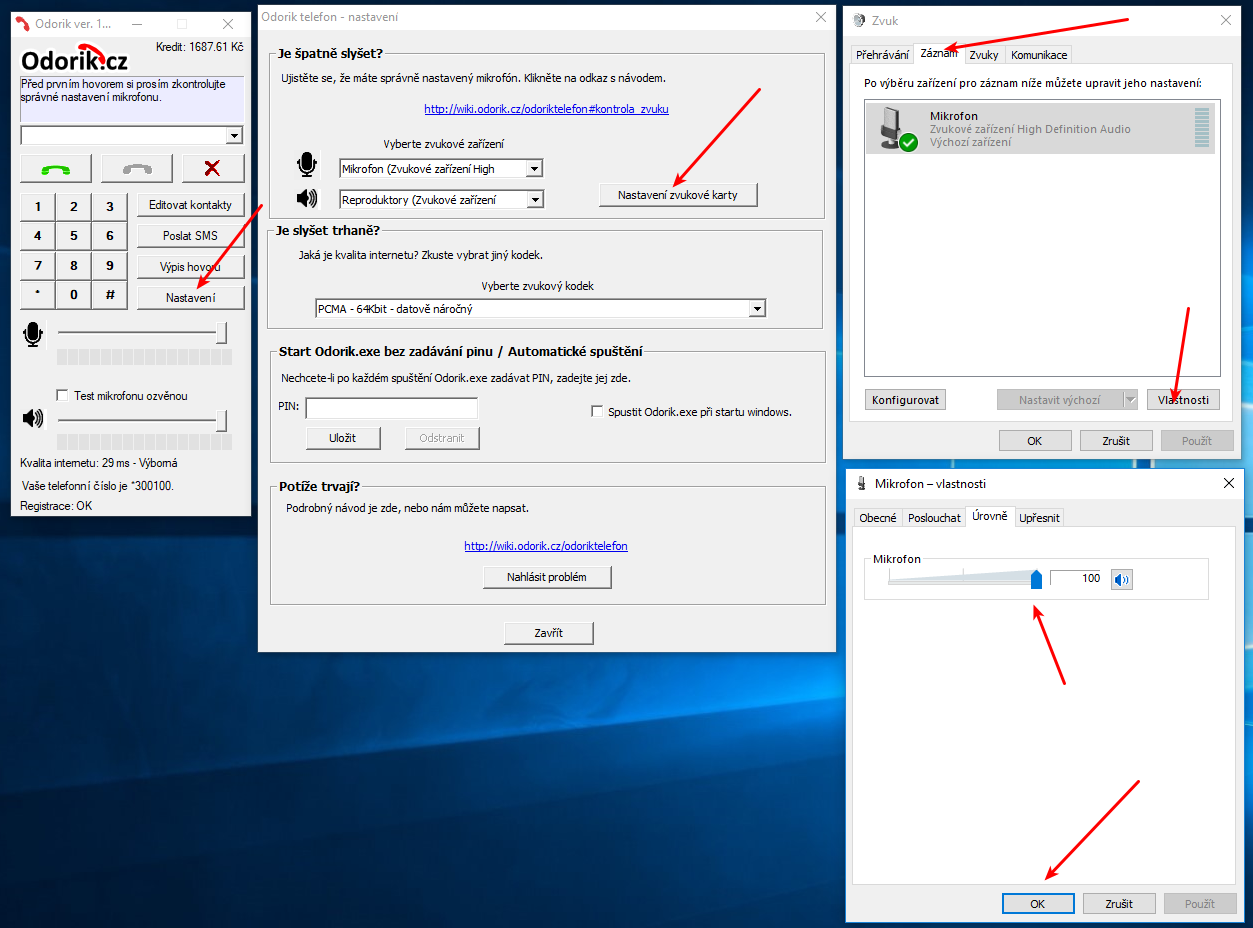The width and height of the screenshot is (1253, 928).
Task: Click microphone icon in Mikrofon – vlastnosti title
Action: pyautogui.click(x=862, y=484)
